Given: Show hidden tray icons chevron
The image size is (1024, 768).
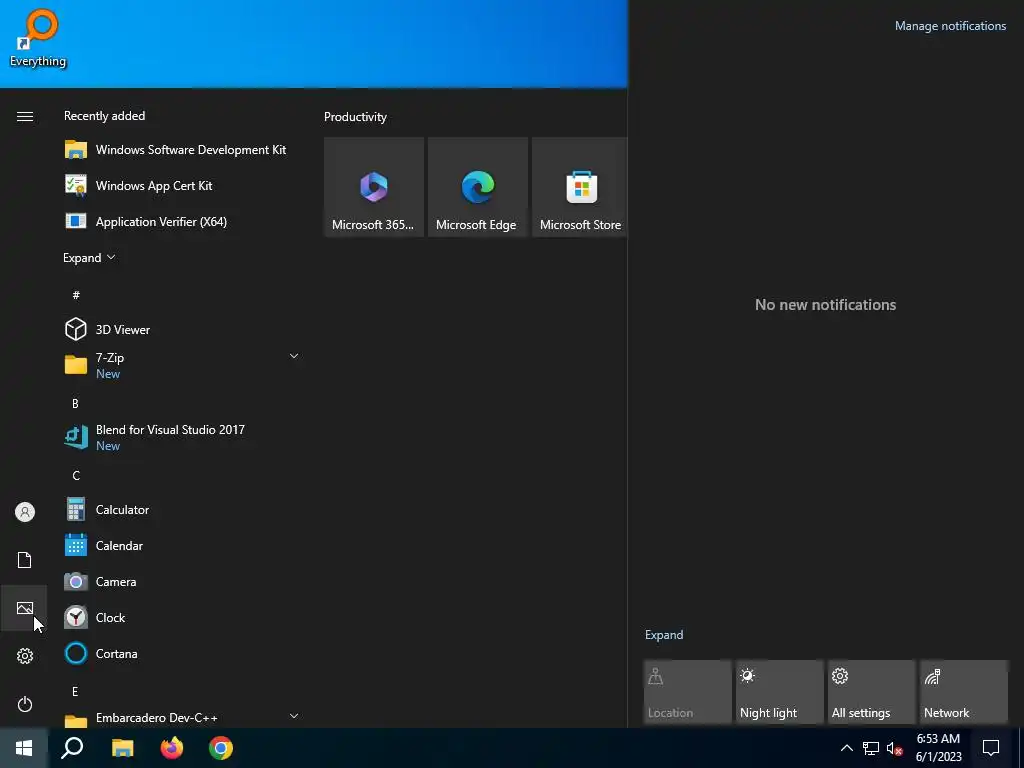Looking at the screenshot, I should pyautogui.click(x=846, y=748).
